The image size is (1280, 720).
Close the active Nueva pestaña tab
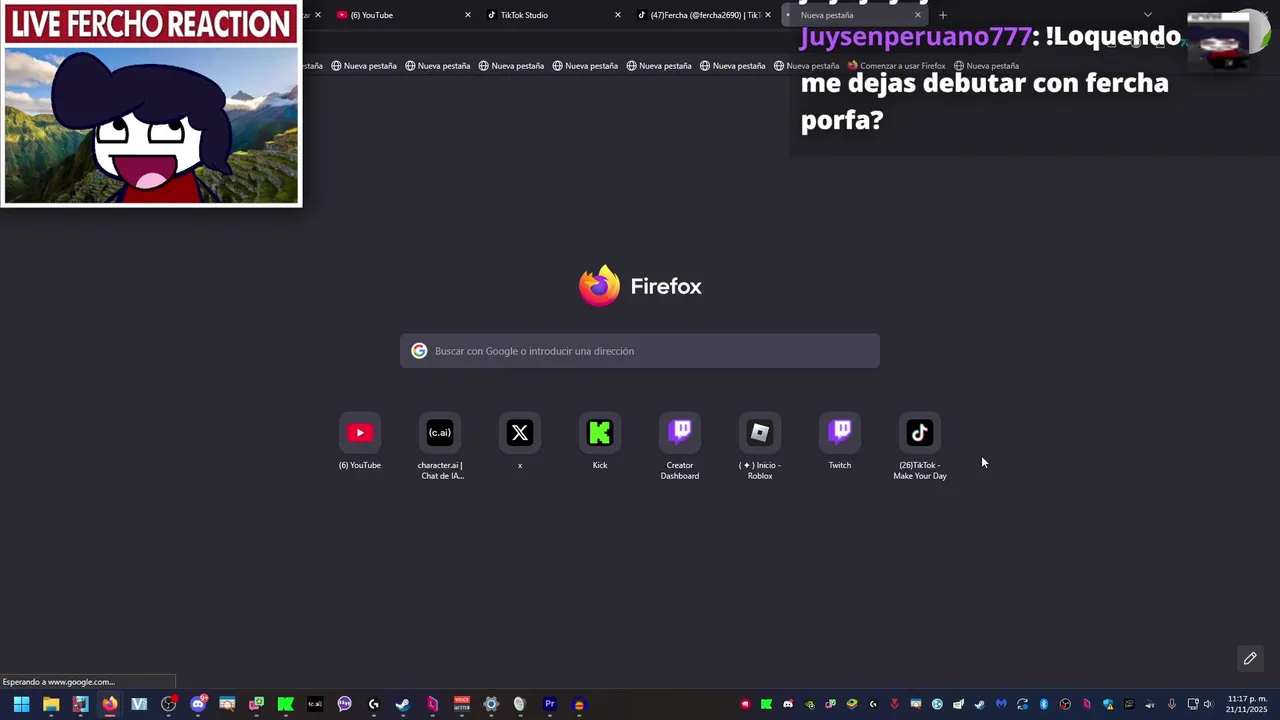point(918,15)
